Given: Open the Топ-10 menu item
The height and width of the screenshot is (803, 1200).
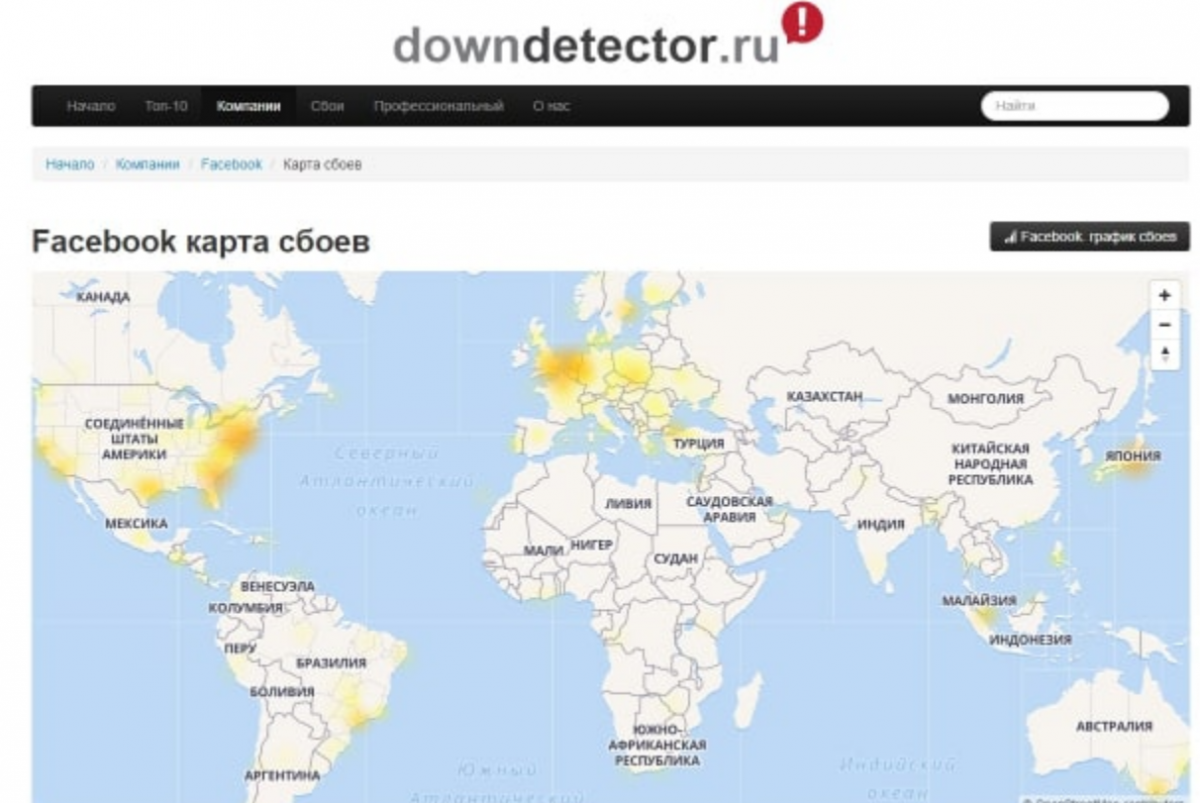Looking at the screenshot, I should (x=166, y=106).
